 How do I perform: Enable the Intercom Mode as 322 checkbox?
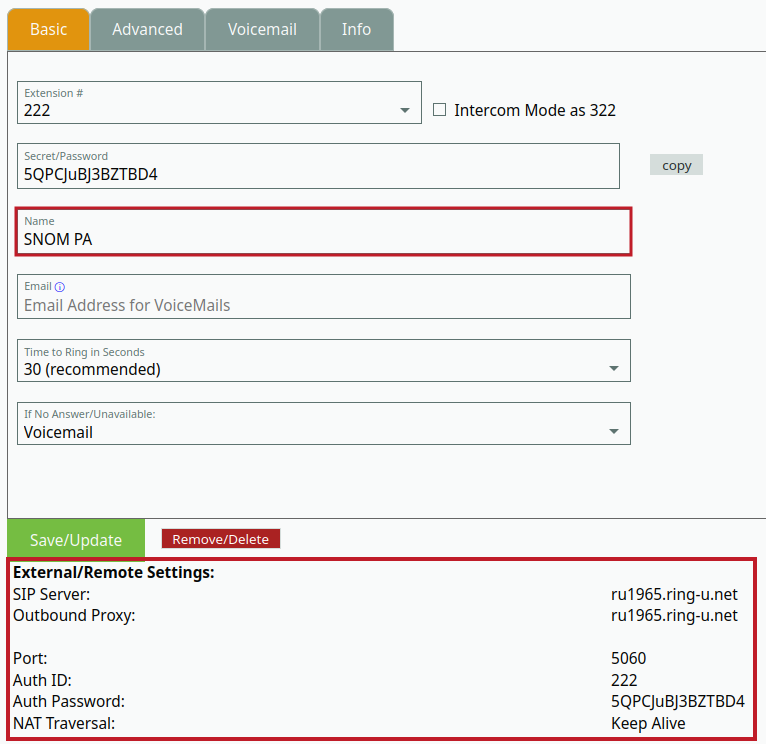pyautogui.click(x=440, y=110)
